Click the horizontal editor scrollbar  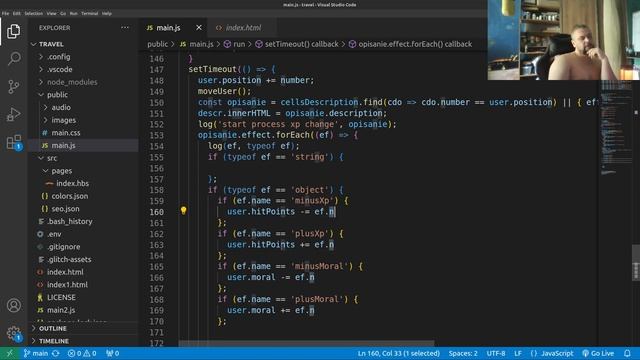coord(307,344)
